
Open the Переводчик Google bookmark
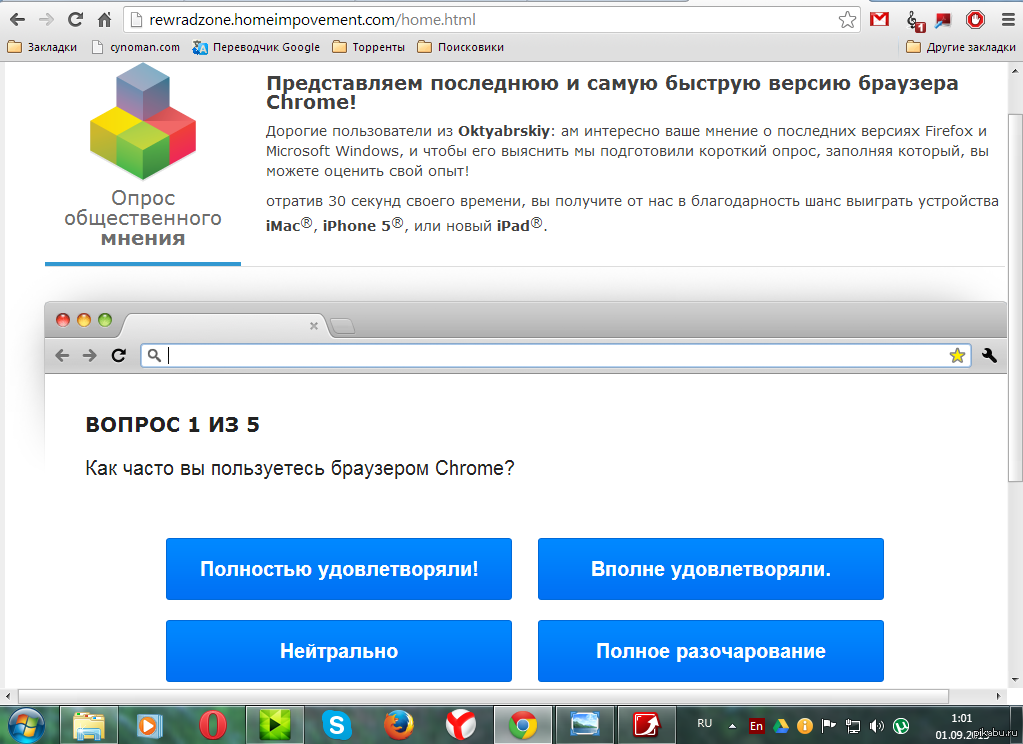click(x=257, y=47)
